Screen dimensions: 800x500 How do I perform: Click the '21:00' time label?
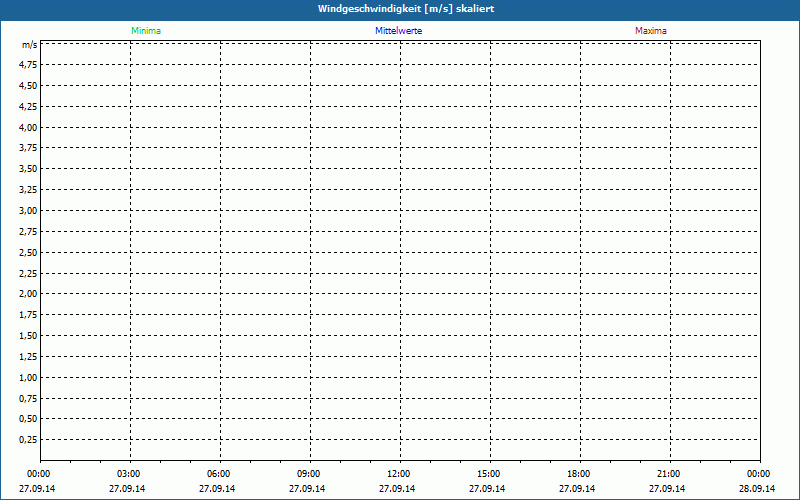pos(668,474)
